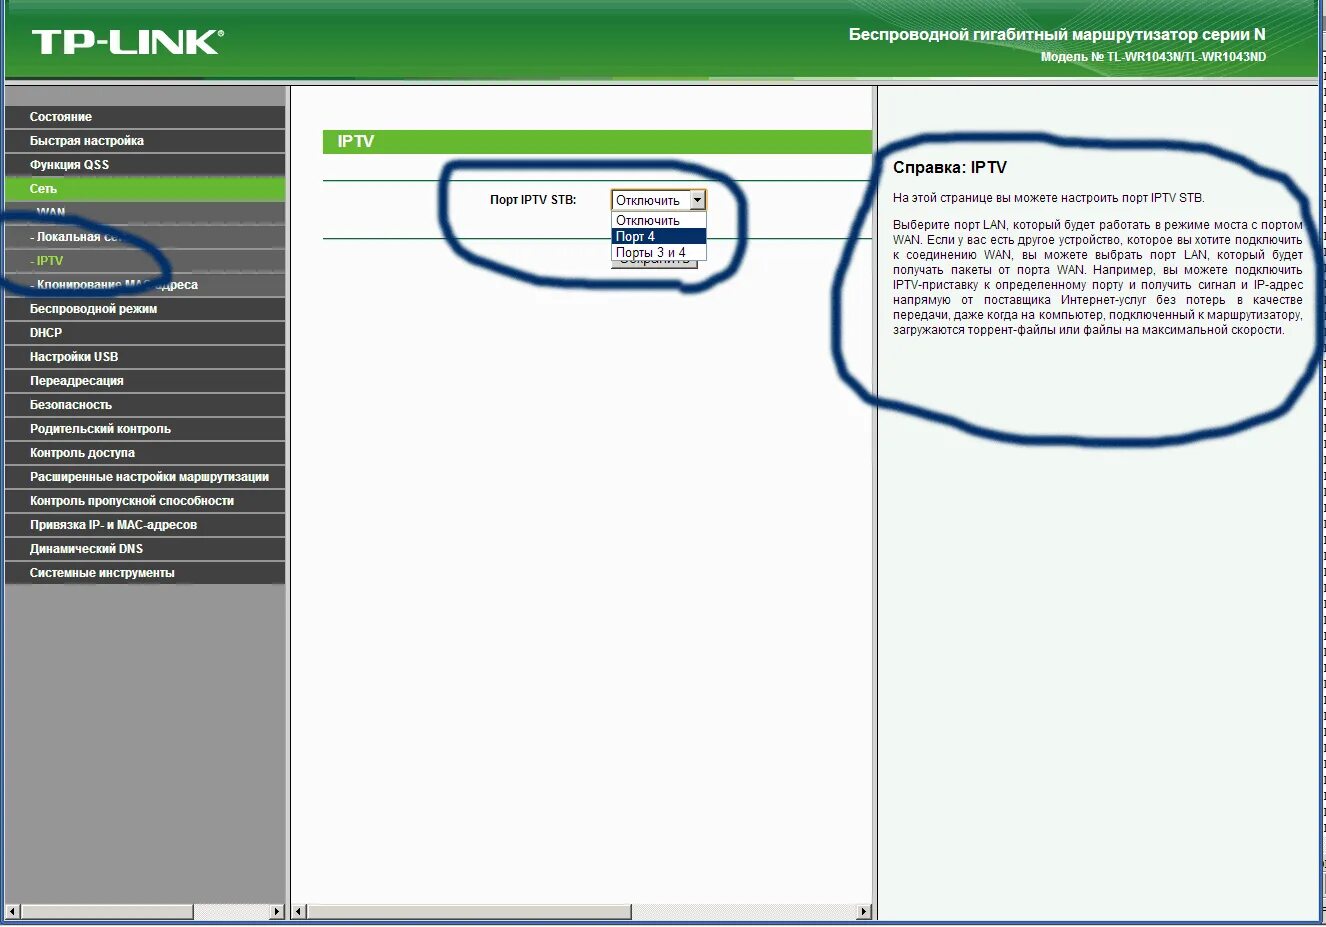
Task: Open Переадресация section
Action: click(x=145, y=381)
